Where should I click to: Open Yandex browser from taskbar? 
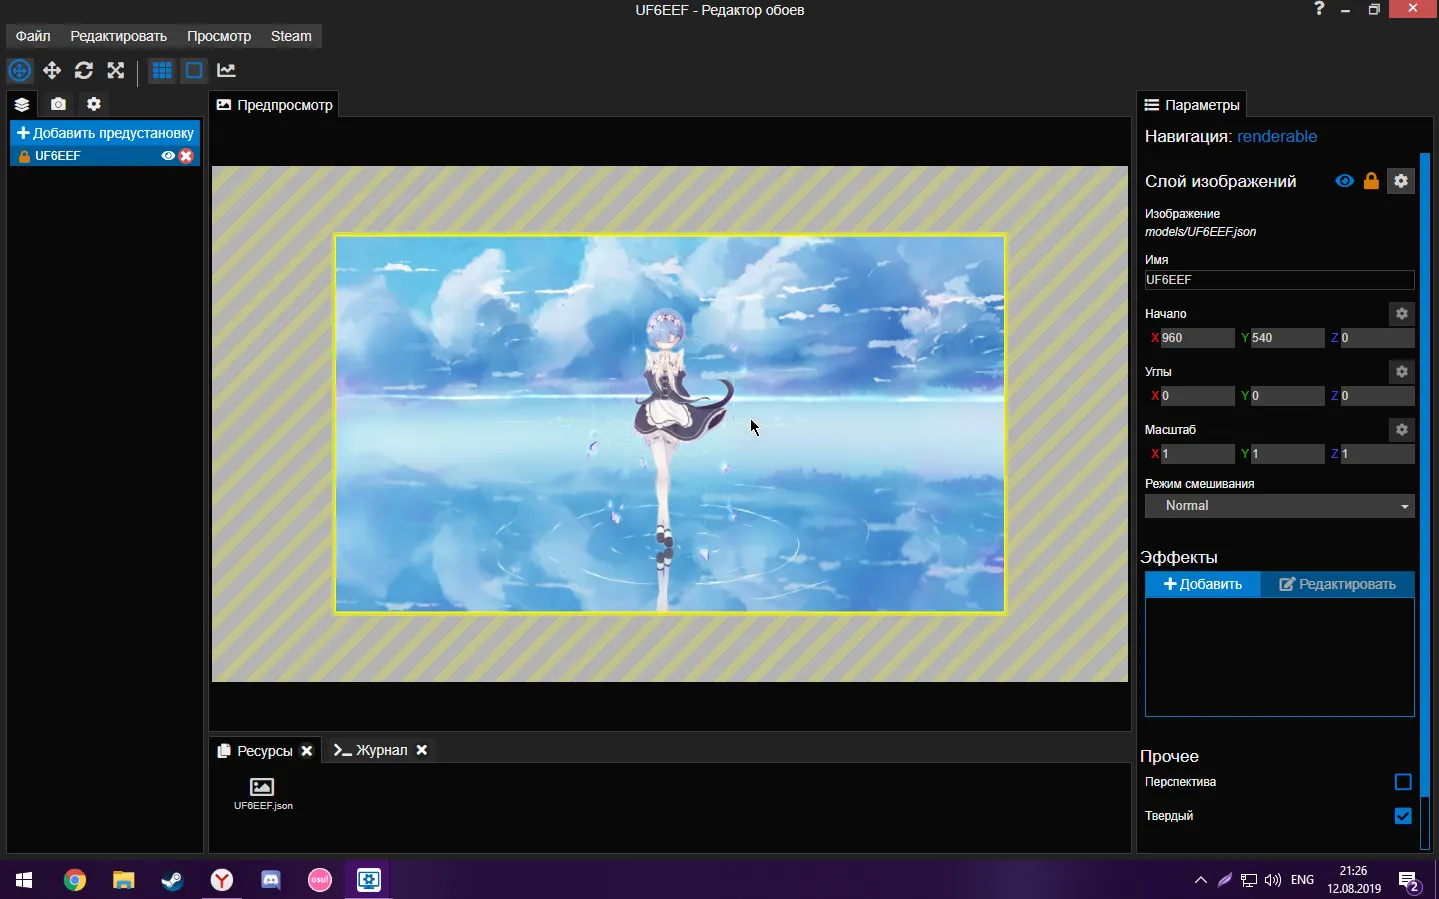point(221,880)
